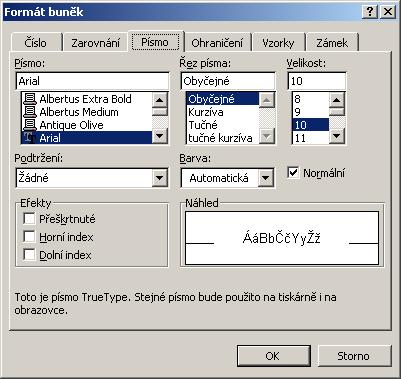Viewport: 401px width, 379px height.
Task: Confirm with the OK button
Action: pos(273,356)
